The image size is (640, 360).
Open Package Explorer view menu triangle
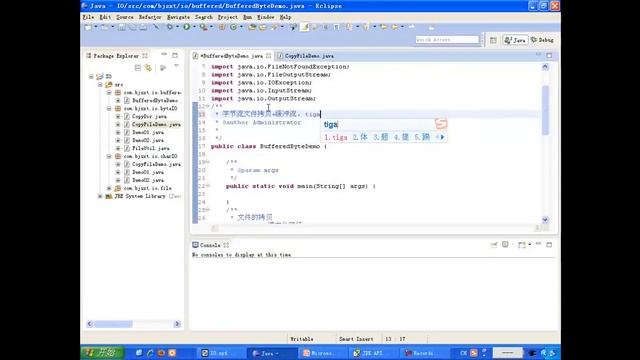(x=176, y=66)
